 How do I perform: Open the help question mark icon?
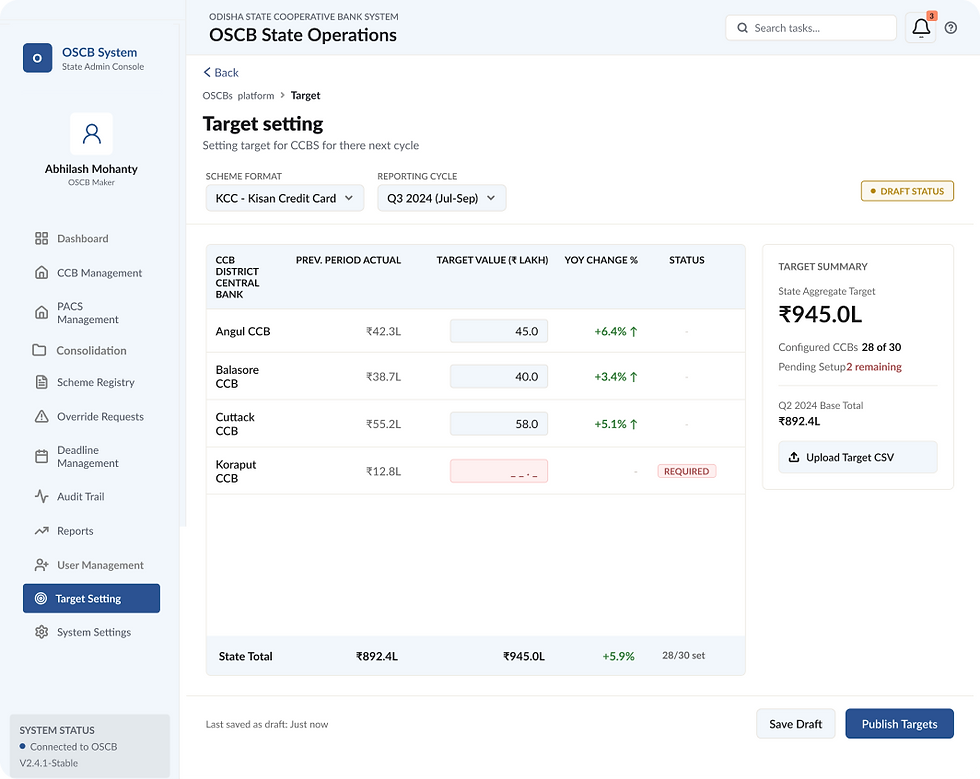point(951,28)
